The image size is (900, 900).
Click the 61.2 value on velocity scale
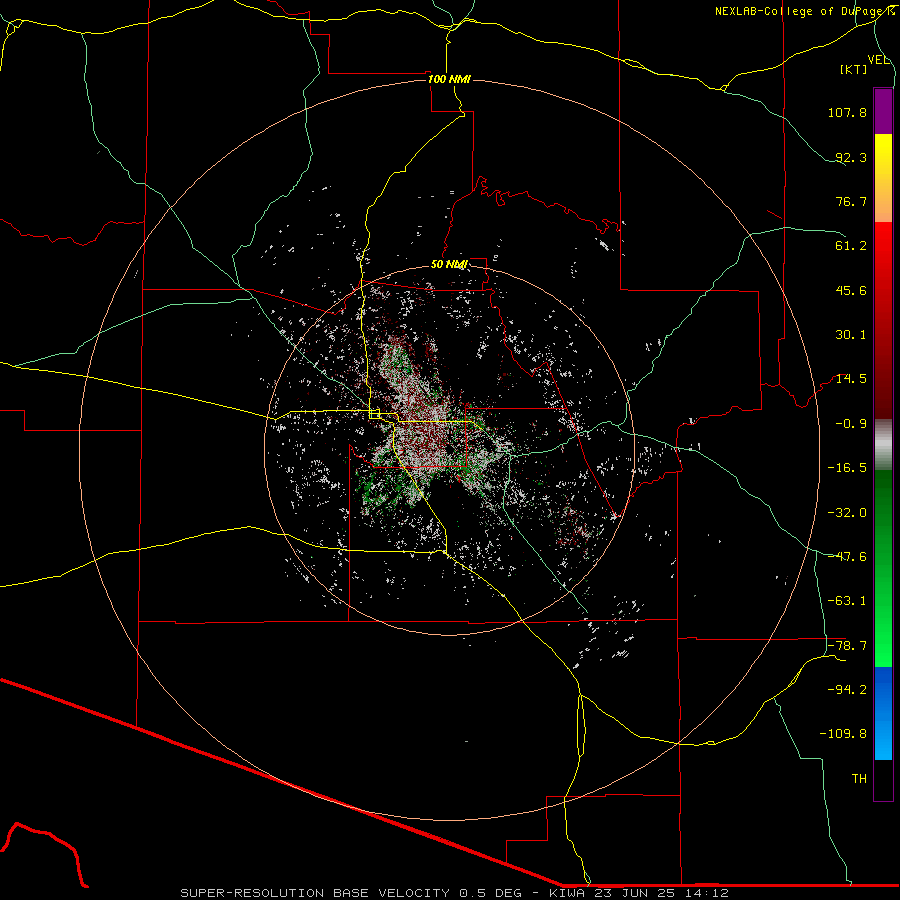(x=851, y=246)
